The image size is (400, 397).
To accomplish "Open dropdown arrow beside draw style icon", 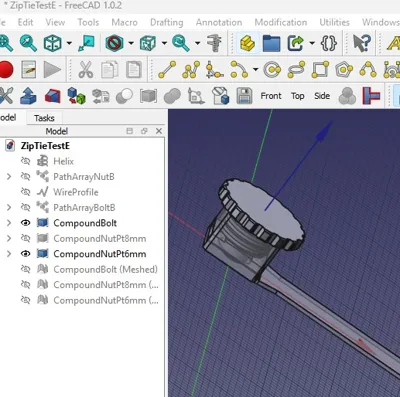I will pos(131,43).
